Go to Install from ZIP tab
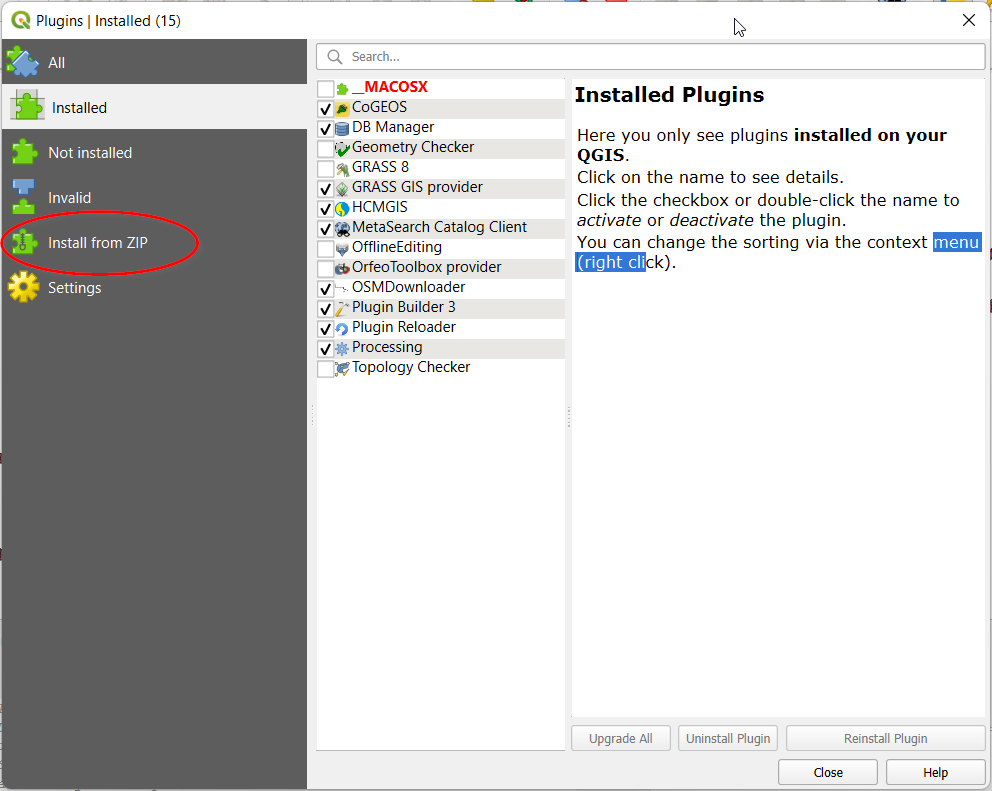Image resolution: width=992 pixels, height=791 pixels. [x=154, y=242]
